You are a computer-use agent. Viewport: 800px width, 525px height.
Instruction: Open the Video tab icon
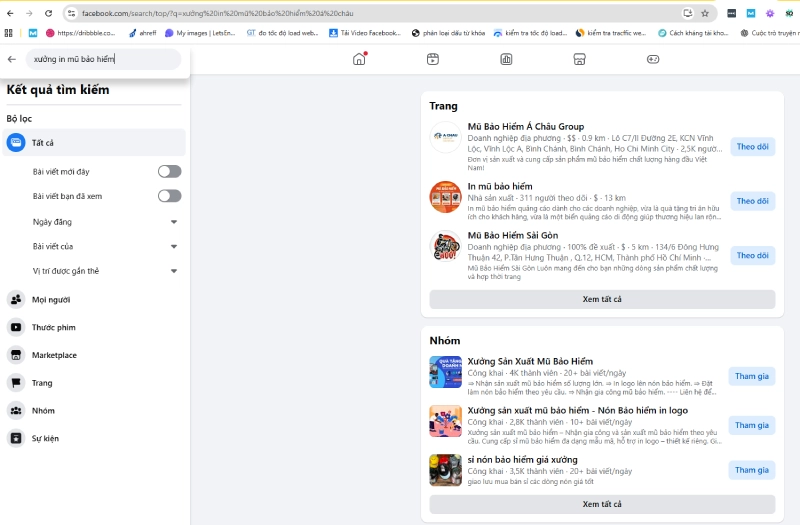[433, 59]
